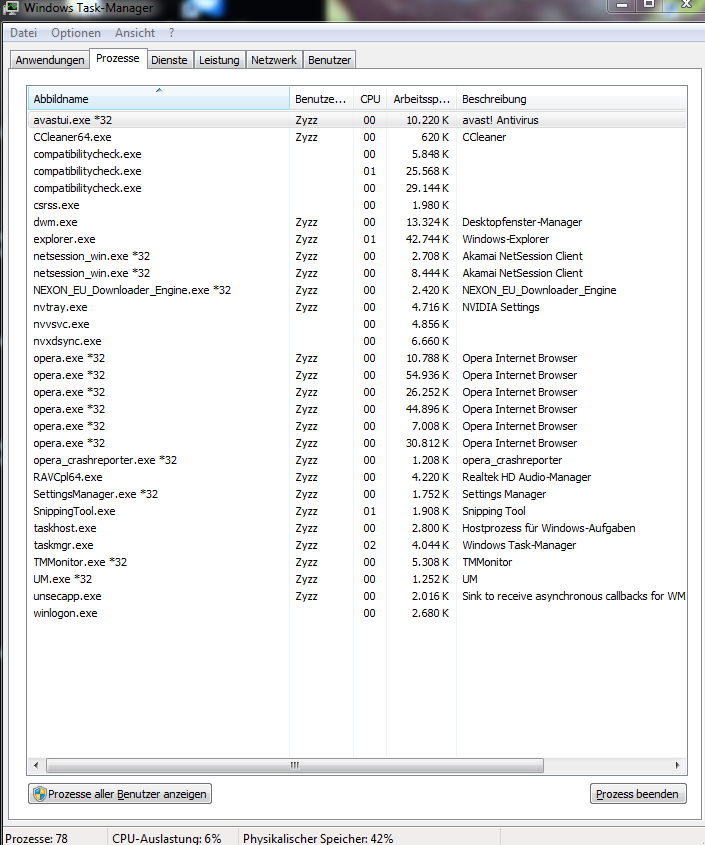Switch to the Netzwerk tab
This screenshot has width=705, height=845.
(274, 60)
